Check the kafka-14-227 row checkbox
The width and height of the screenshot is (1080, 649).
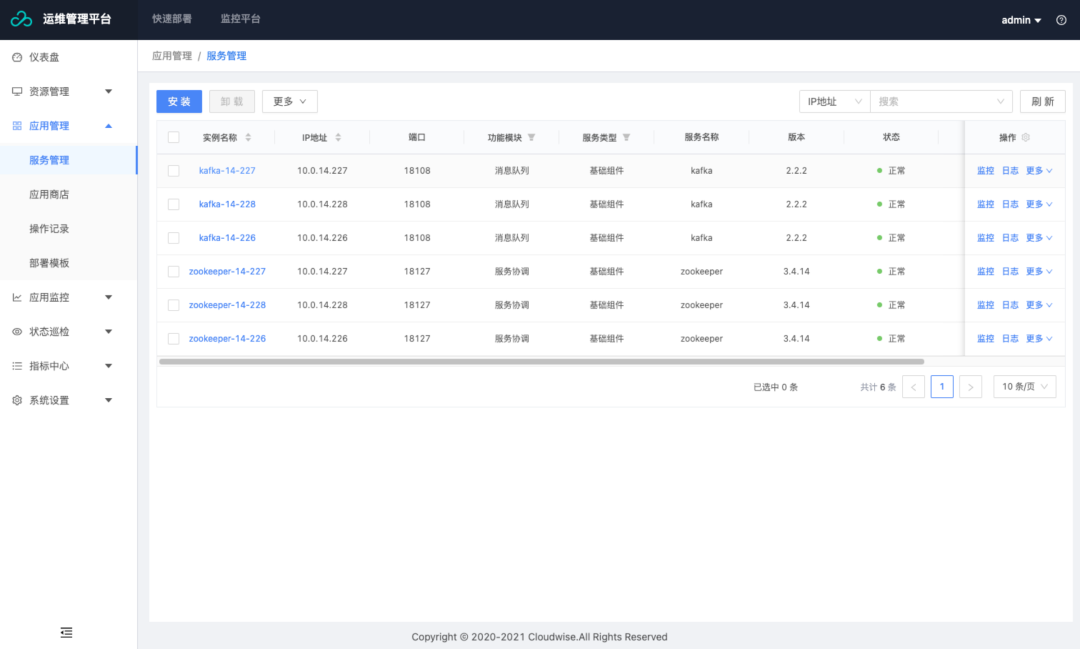[174, 171]
